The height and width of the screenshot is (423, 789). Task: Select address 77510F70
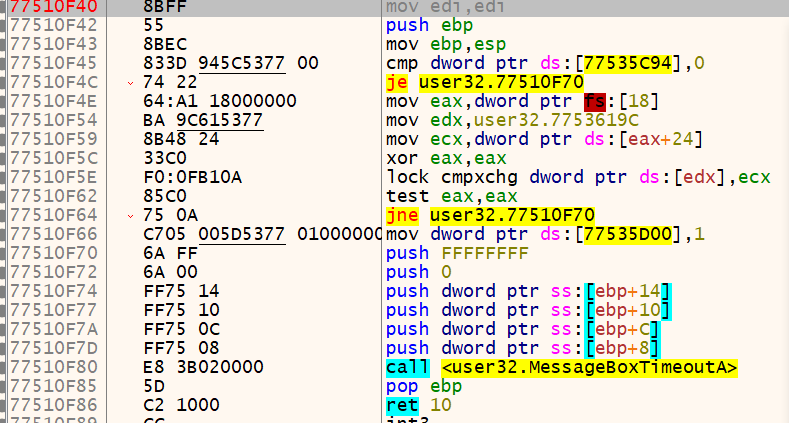54,253
